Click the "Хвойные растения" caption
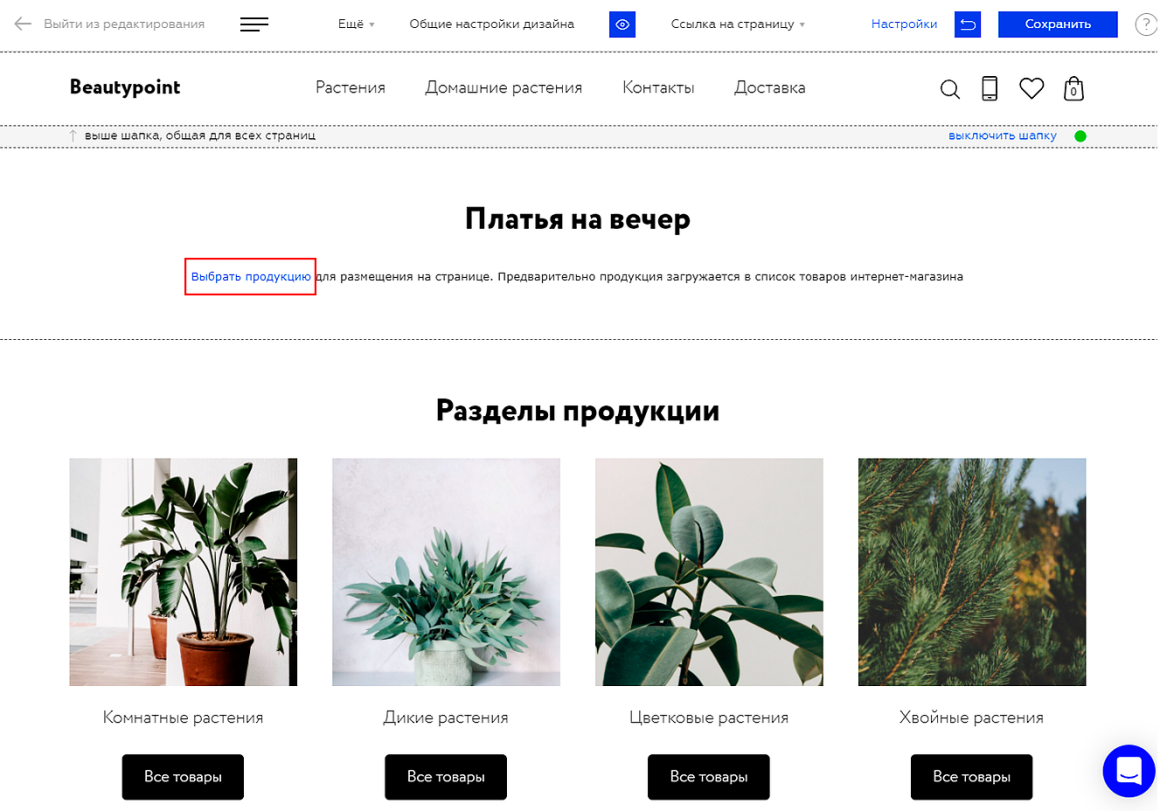This screenshot has width=1160, height=811. [x=972, y=718]
